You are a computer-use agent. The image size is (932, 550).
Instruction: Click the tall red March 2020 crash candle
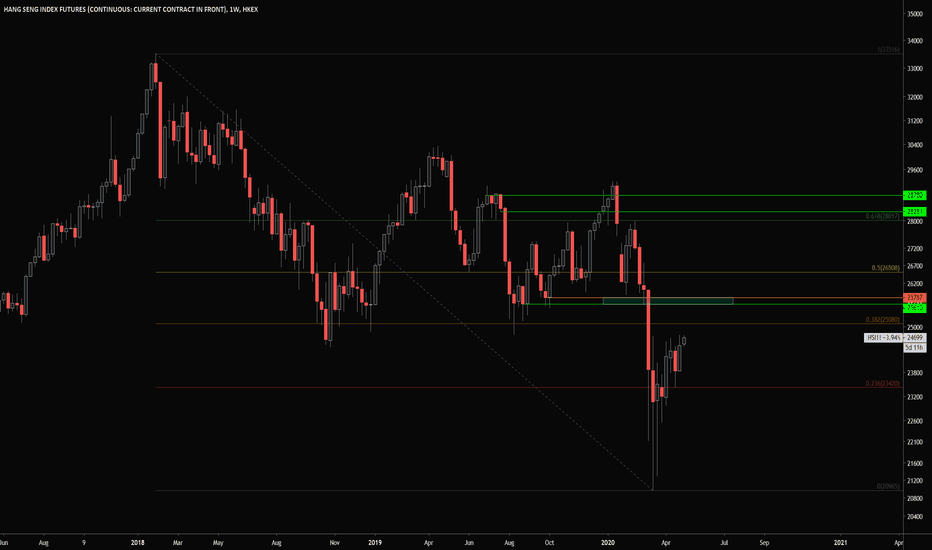click(x=648, y=330)
